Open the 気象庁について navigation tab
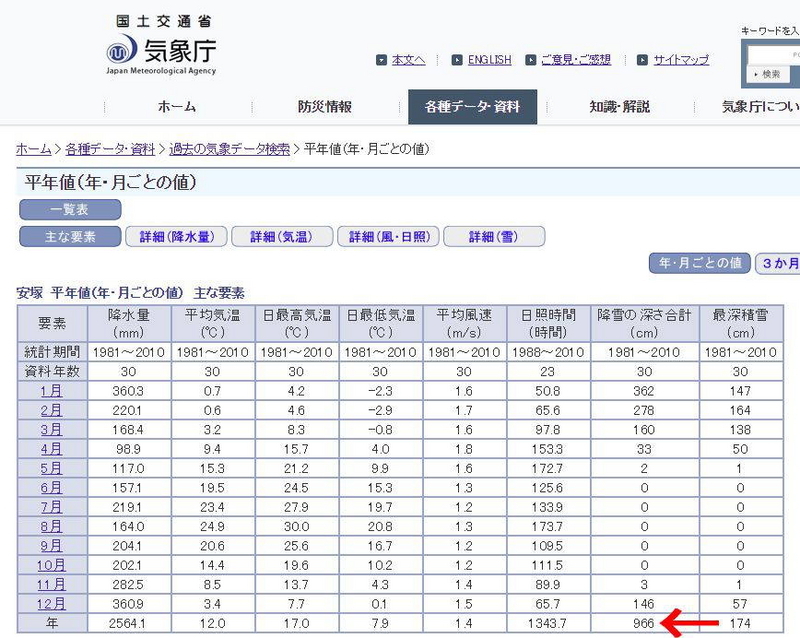This screenshot has width=800, height=638. [x=760, y=107]
